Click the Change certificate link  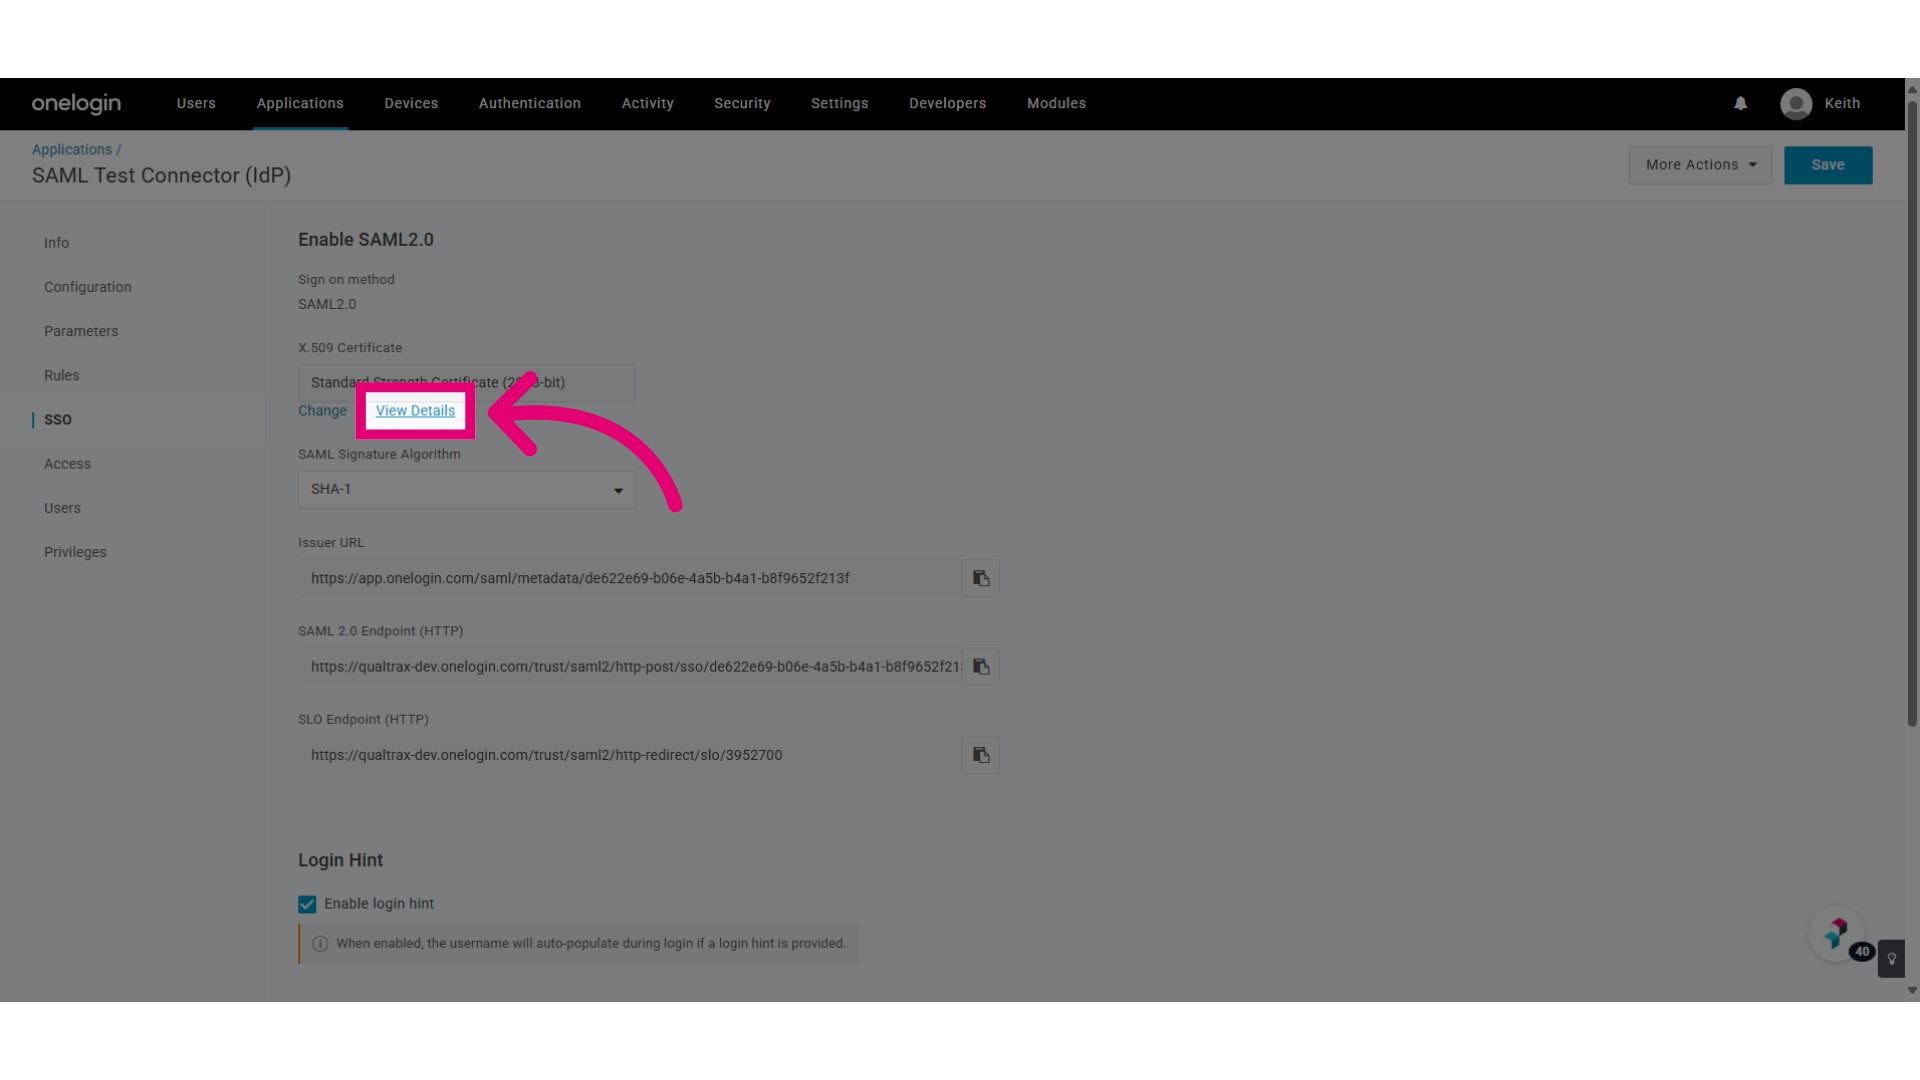(322, 411)
